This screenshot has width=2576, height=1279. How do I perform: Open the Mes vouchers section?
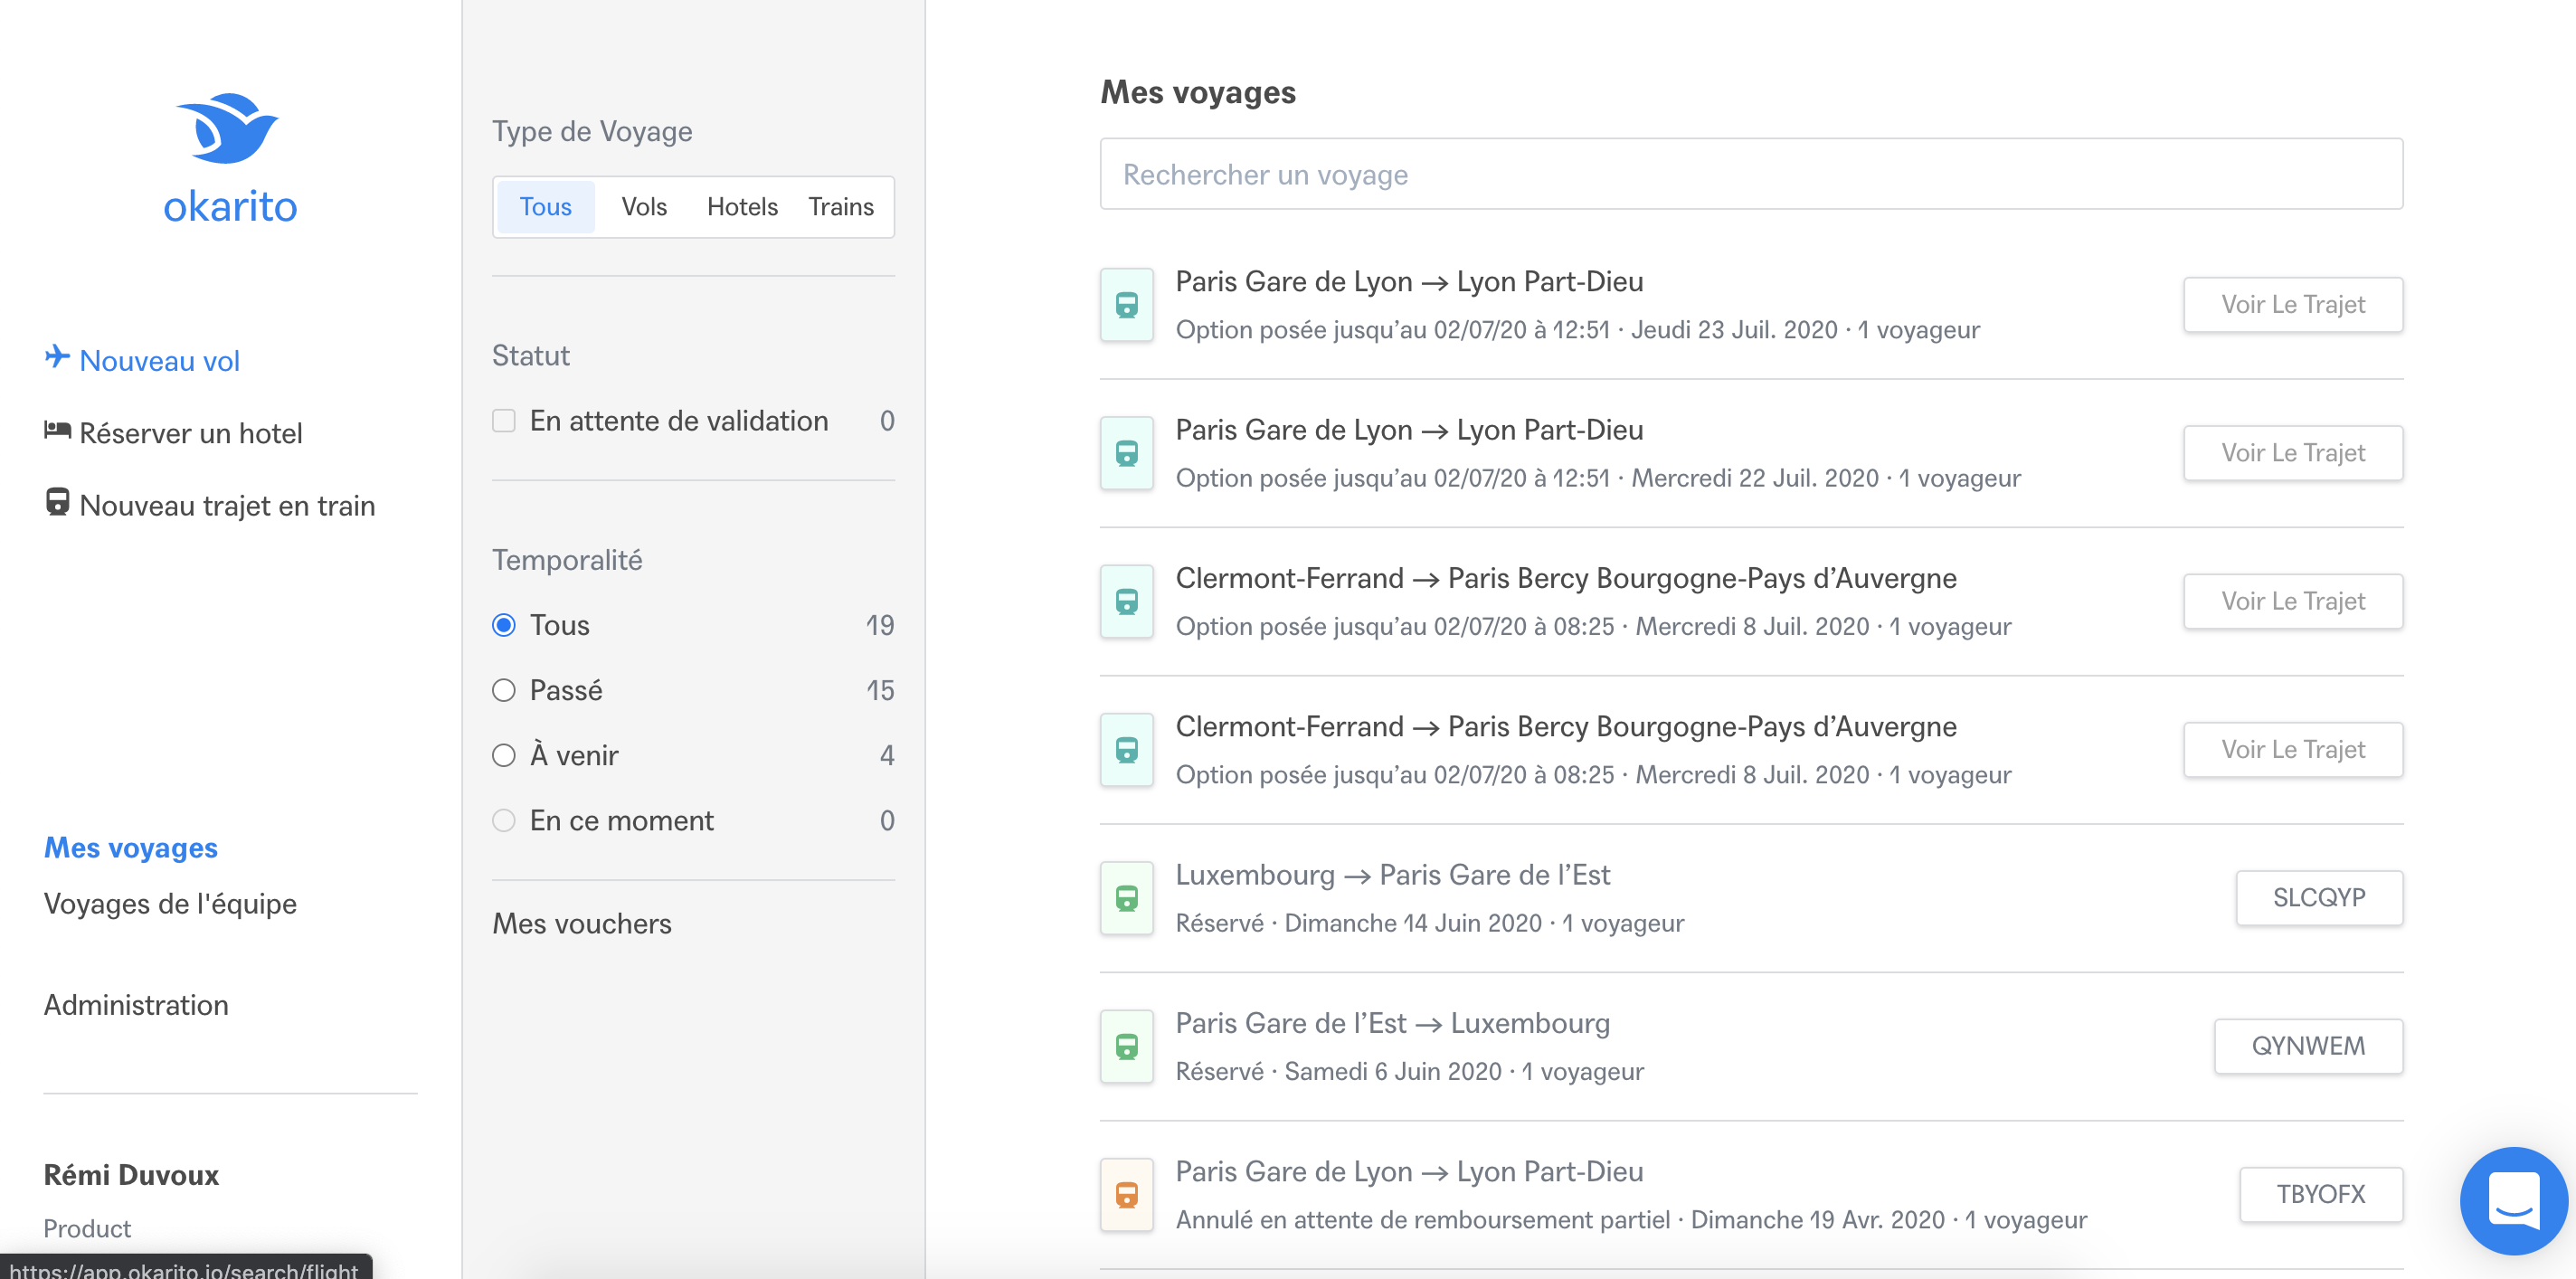(x=581, y=923)
